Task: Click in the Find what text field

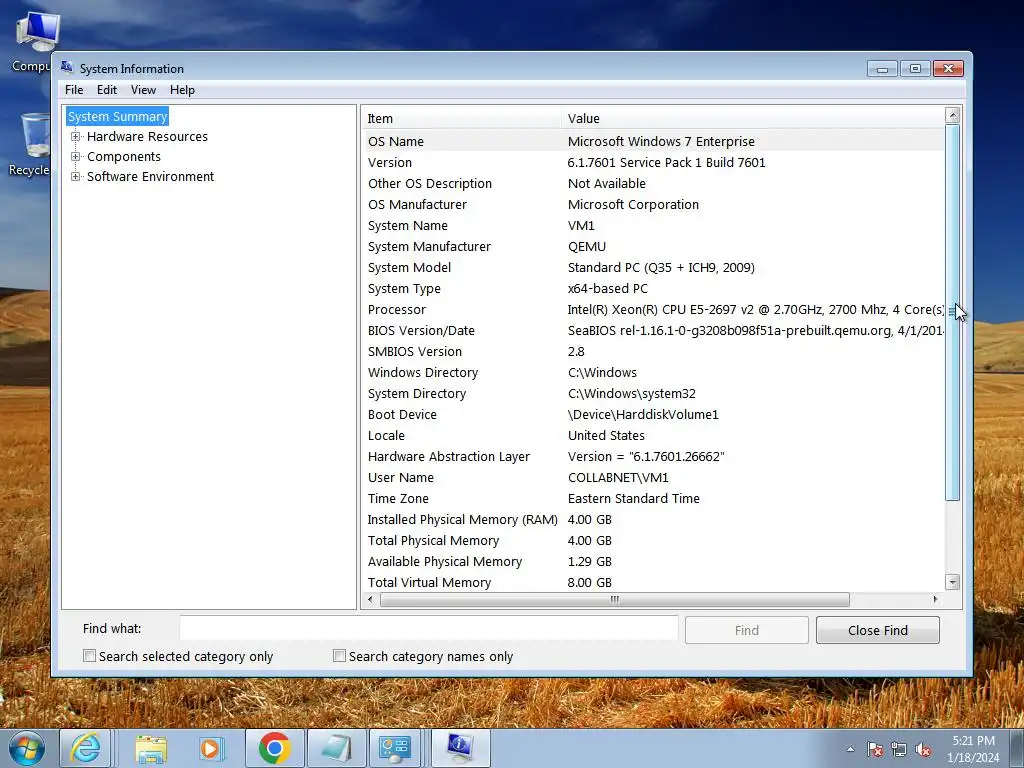Action: tap(429, 628)
